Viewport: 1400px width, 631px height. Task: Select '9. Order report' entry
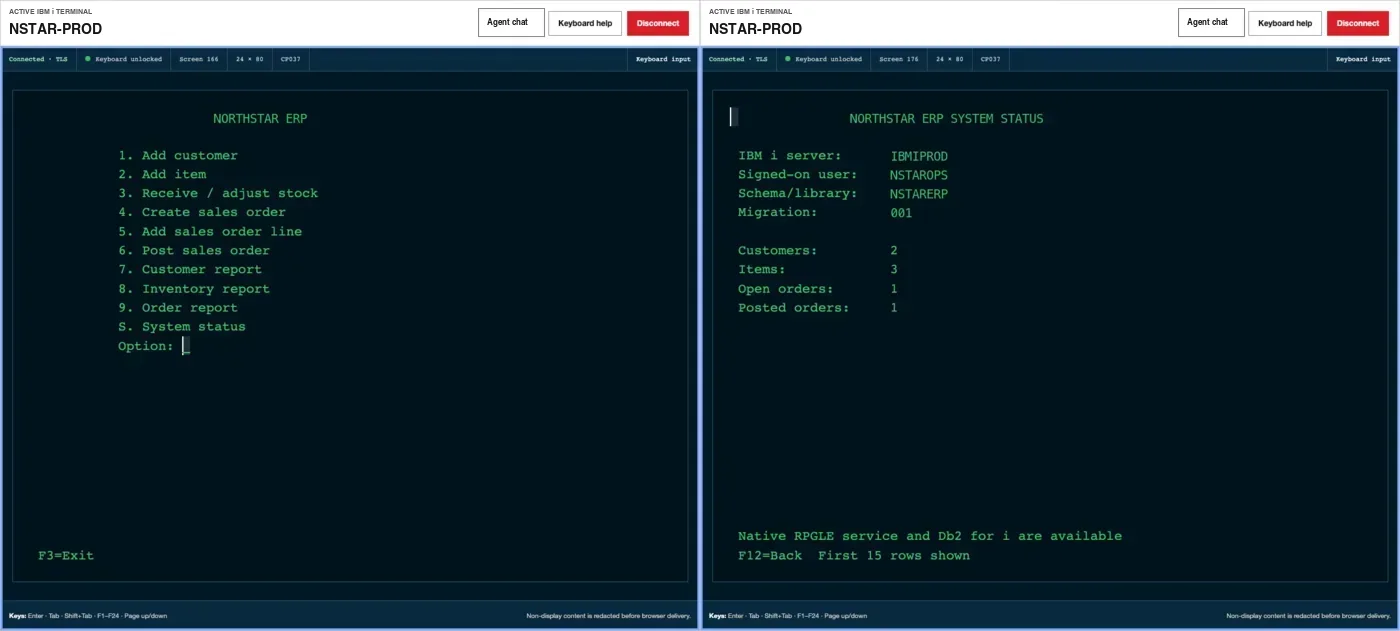coord(178,307)
